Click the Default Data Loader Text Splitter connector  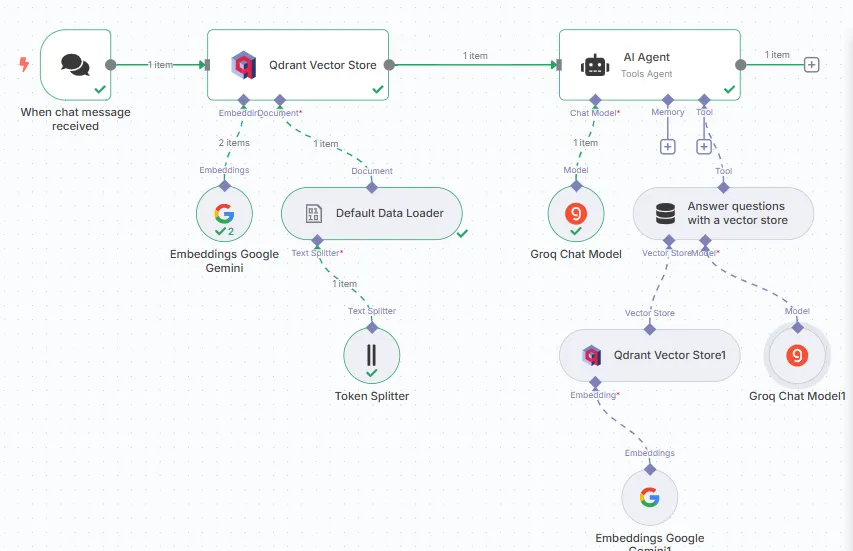point(317,240)
